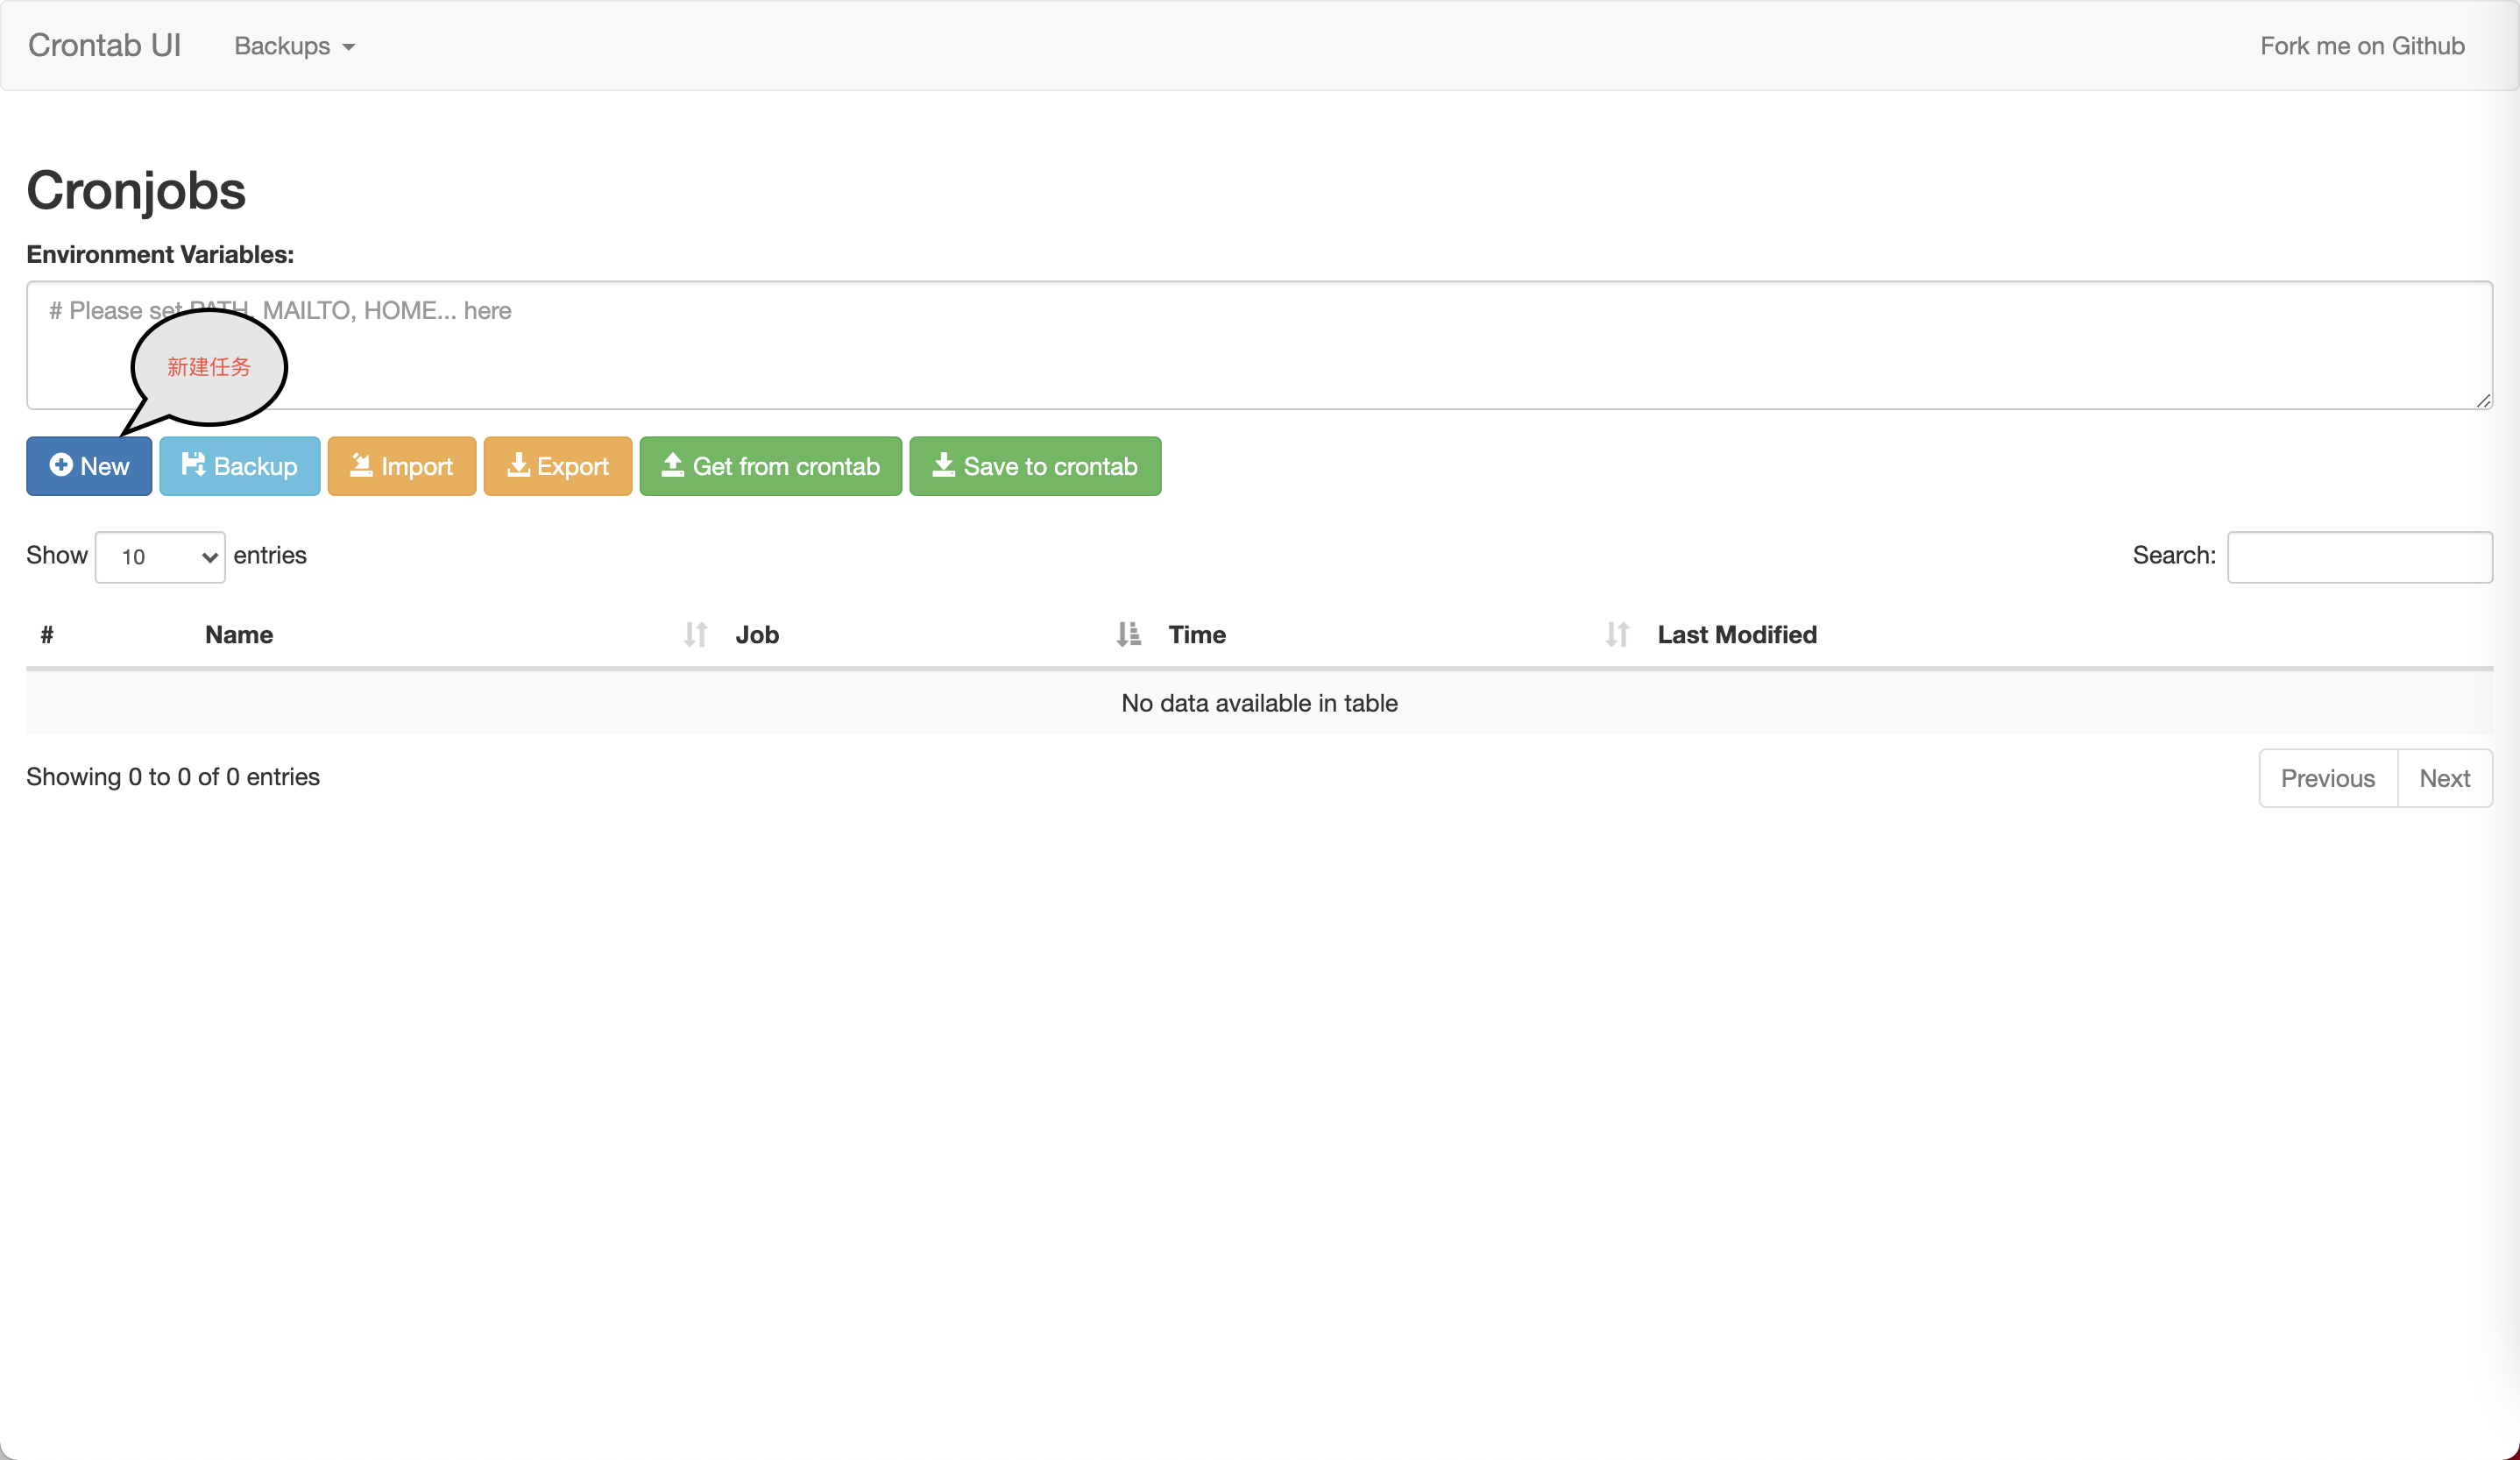Click the Next pagination button
This screenshot has width=2520, height=1460.
2446,777
